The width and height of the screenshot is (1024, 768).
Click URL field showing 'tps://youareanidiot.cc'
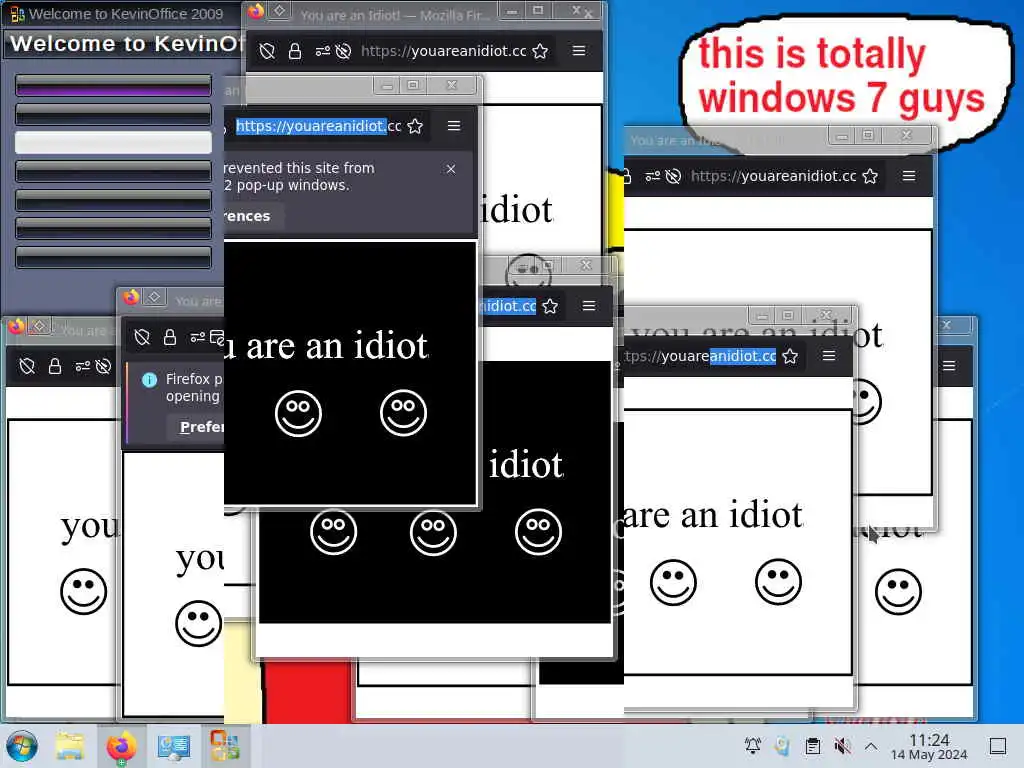(x=700, y=356)
